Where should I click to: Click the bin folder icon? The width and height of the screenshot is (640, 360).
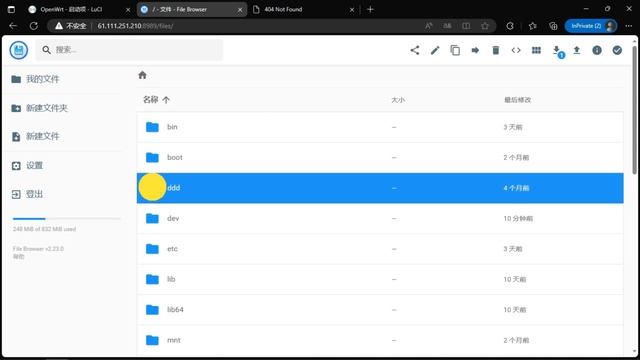tap(152, 127)
